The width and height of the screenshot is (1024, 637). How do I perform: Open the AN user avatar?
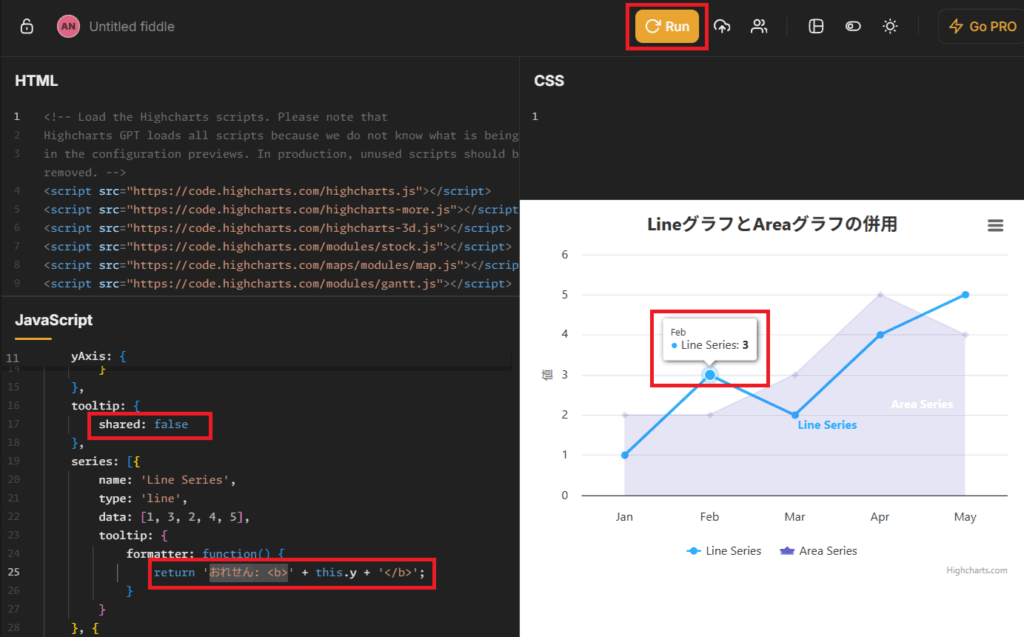click(68, 27)
